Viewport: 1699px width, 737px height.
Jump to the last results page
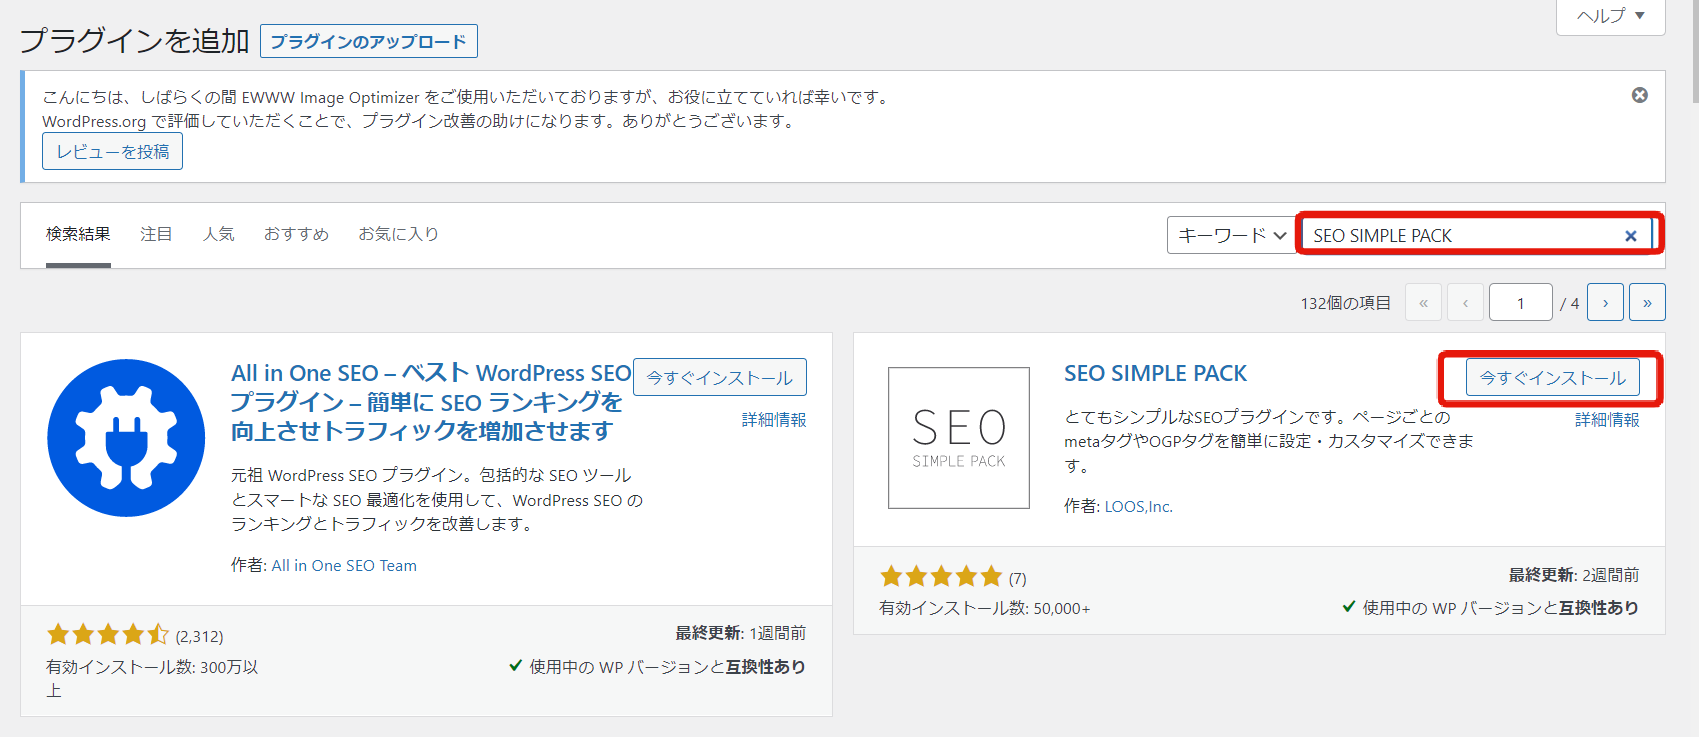pyautogui.click(x=1646, y=302)
